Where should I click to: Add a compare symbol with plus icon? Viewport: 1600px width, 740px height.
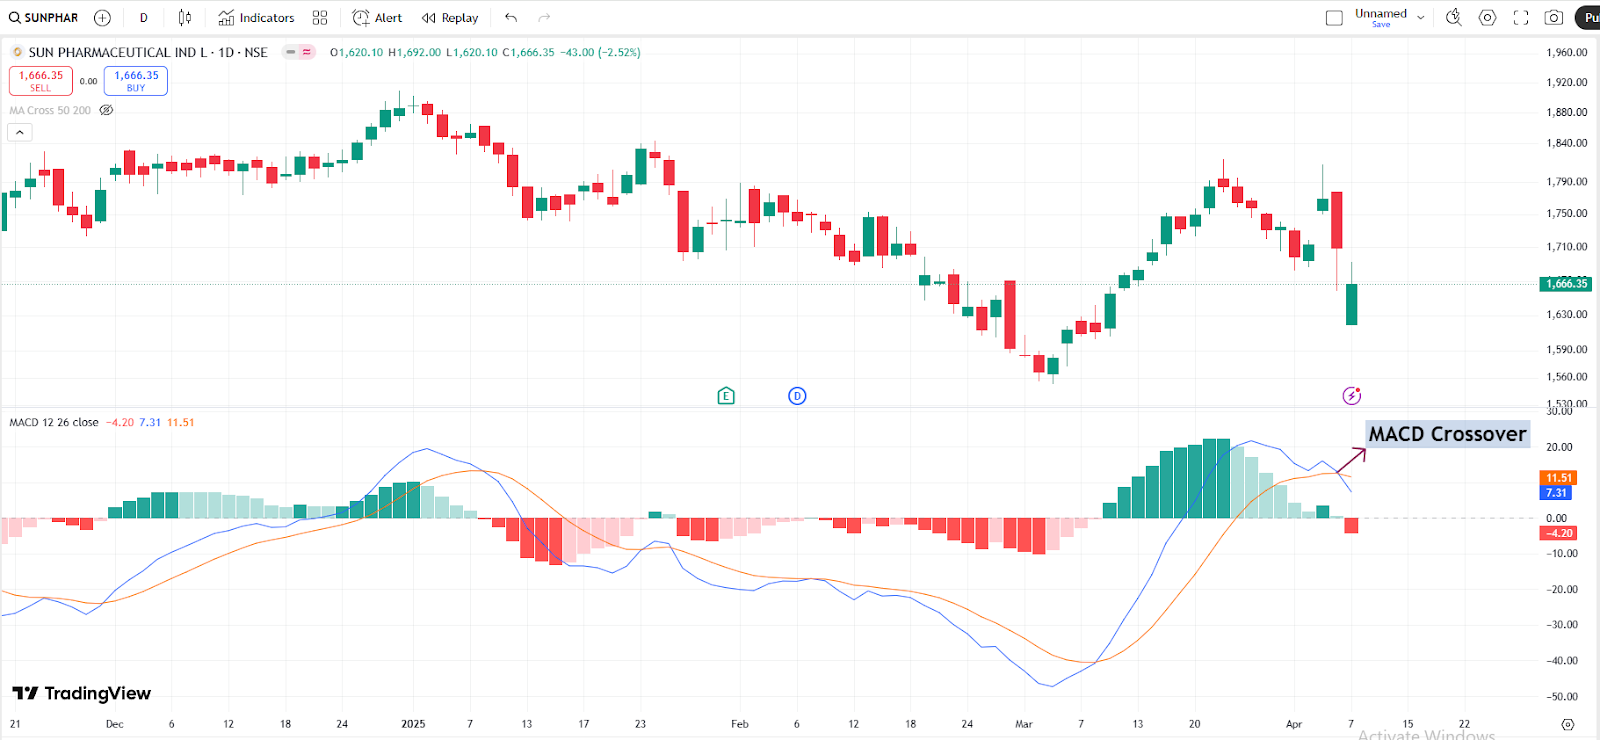tap(102, 18)
